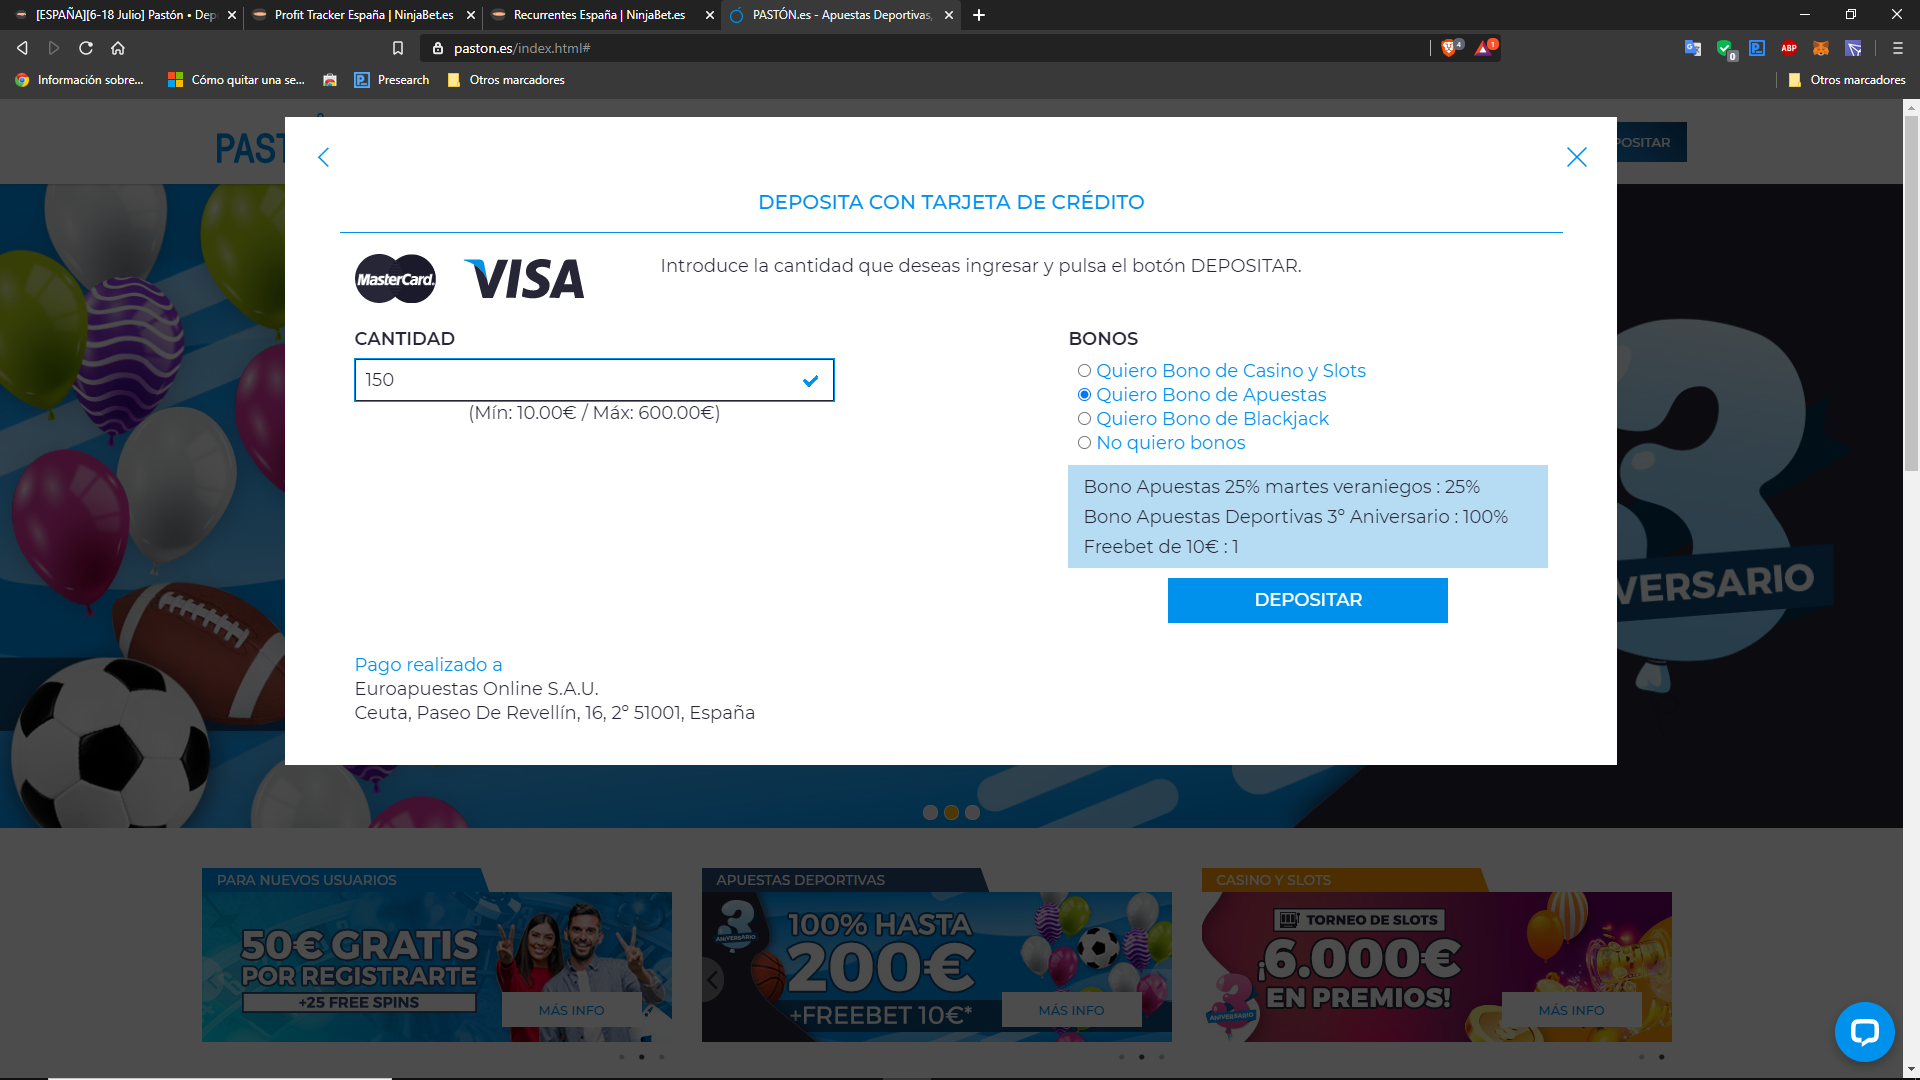The image size is (1920, 1080).
Task: Click MÁS INFO on 50€ Gratis banner
Action: pyautogui.click(x=571, y=1010)
